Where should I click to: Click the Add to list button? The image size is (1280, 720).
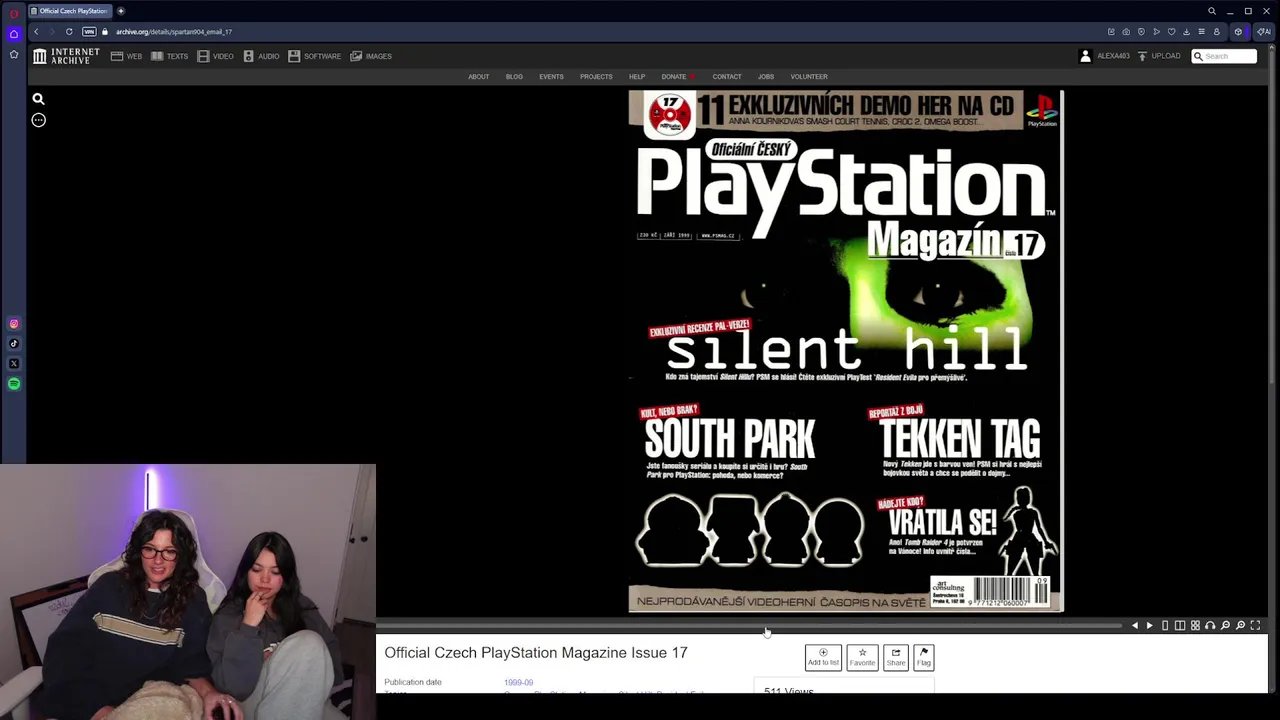tap(823, 657)
